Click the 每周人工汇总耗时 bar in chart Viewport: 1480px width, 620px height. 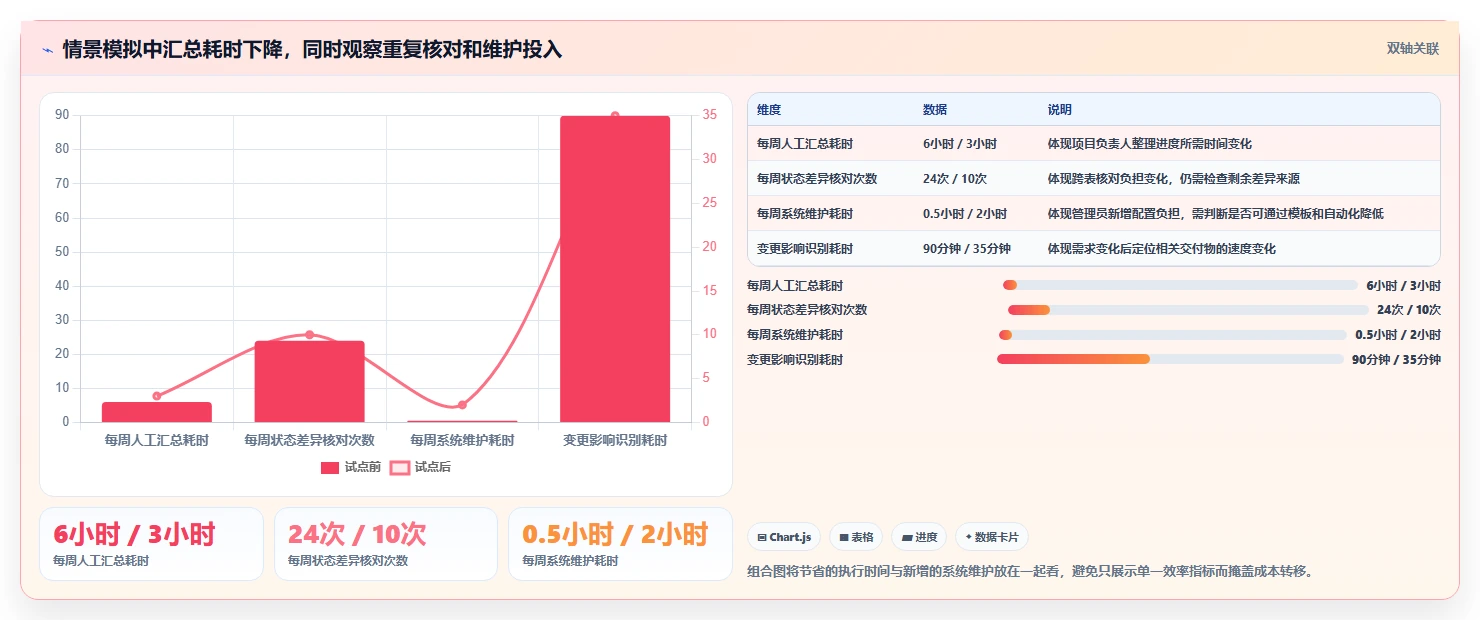tap(157, 412)
